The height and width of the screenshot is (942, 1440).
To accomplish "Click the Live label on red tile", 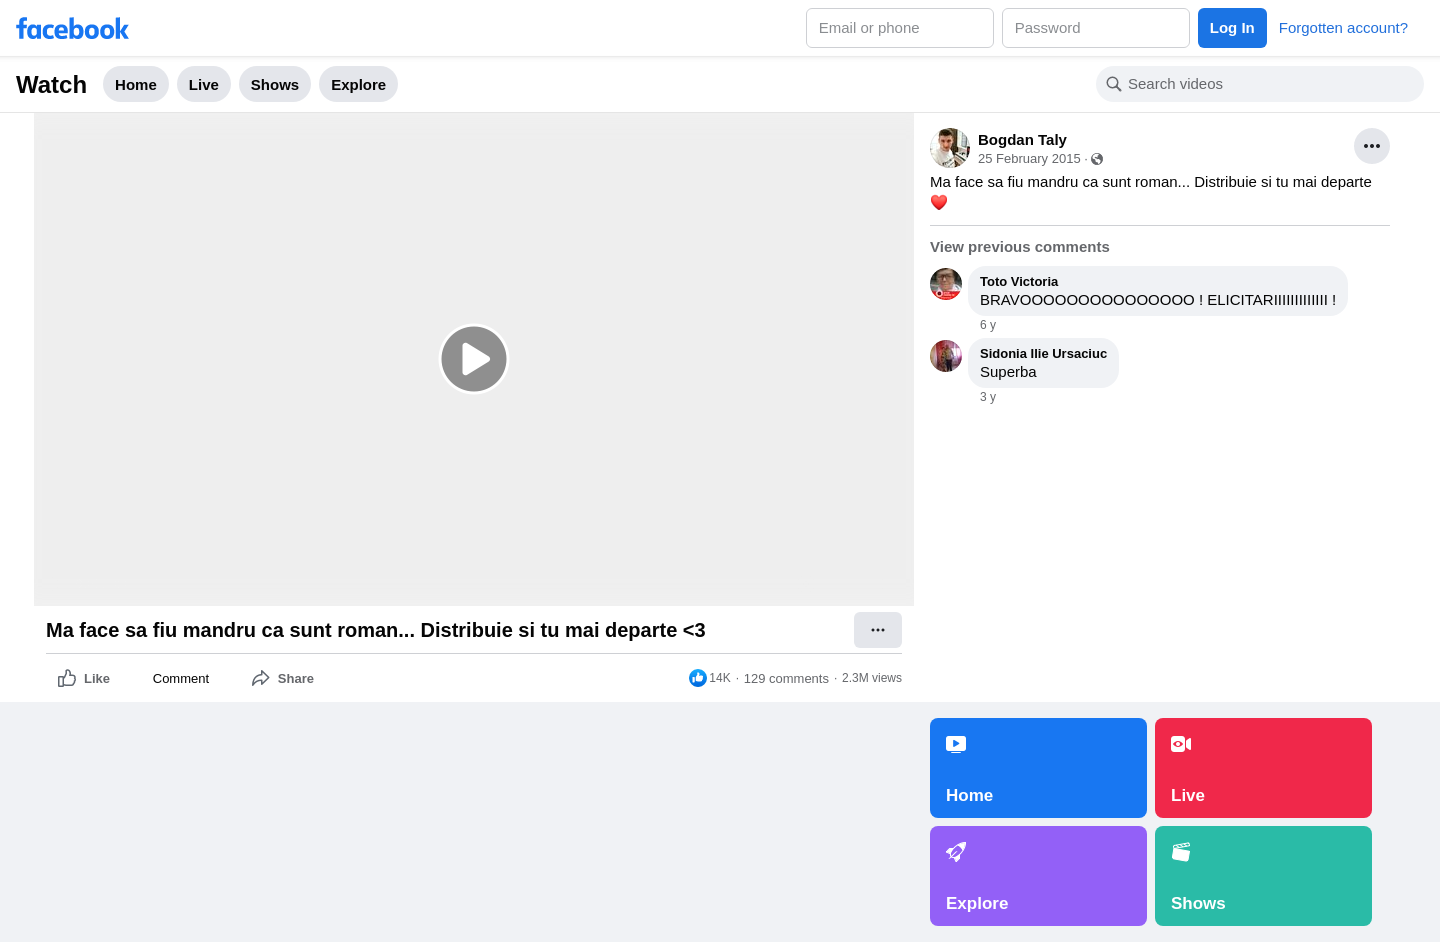I will 1188,795.
